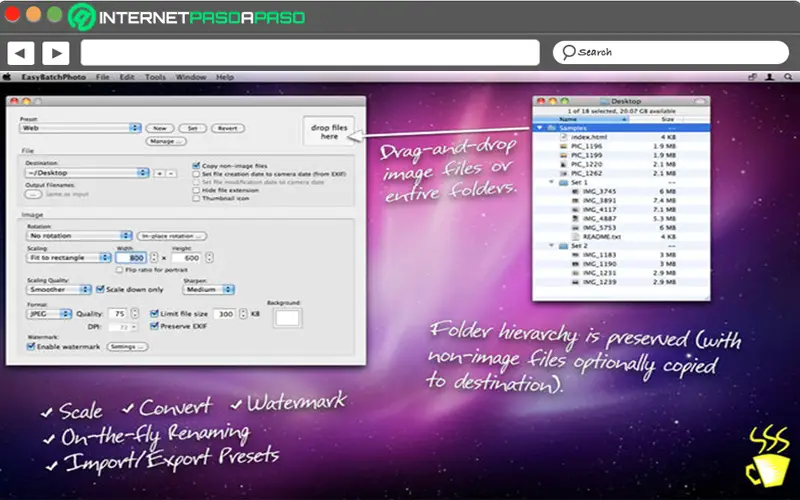Viewport: 800px width, 500px height.
Task: Click the PIC_1220 image icon
Action: pos(564,164)
